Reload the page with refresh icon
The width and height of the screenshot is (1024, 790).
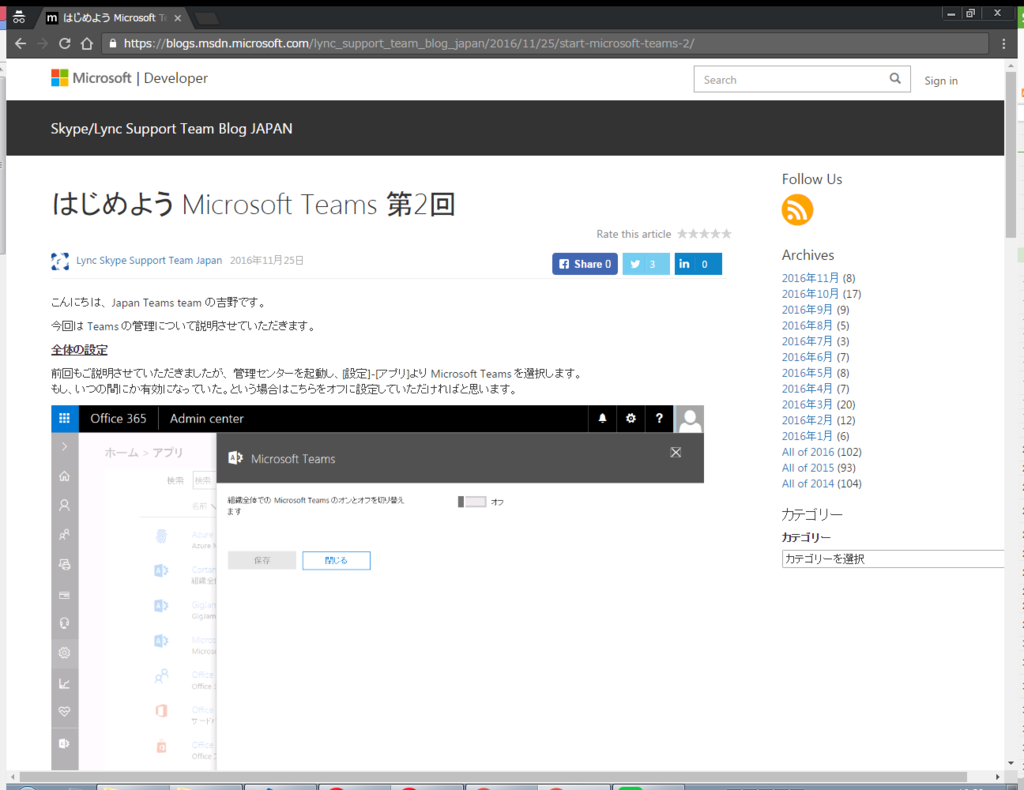pos(64,44)
